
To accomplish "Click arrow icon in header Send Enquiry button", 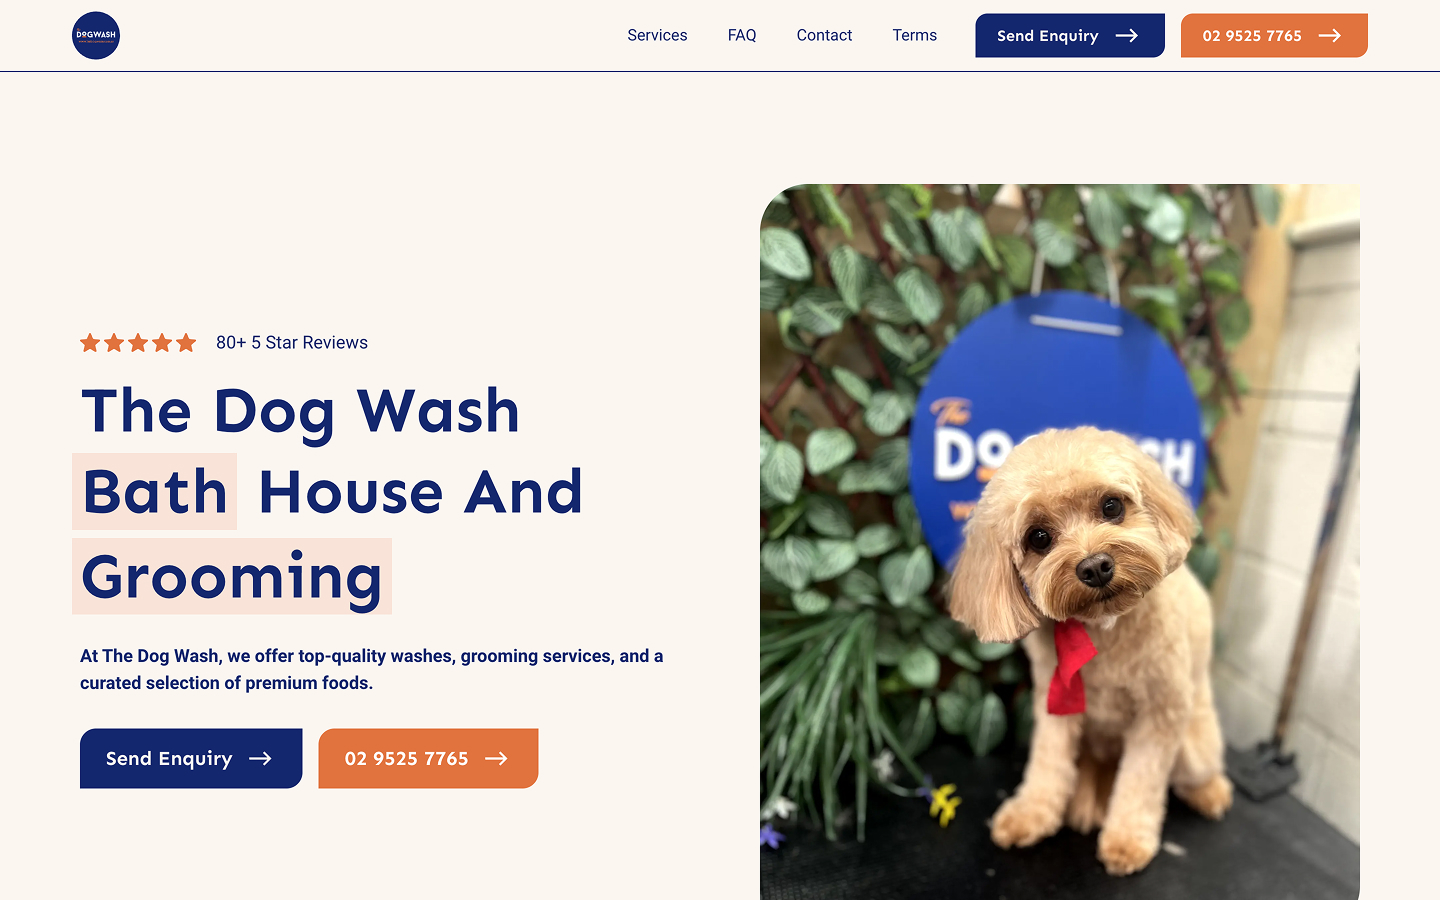I will click(x=1127, y=35).
